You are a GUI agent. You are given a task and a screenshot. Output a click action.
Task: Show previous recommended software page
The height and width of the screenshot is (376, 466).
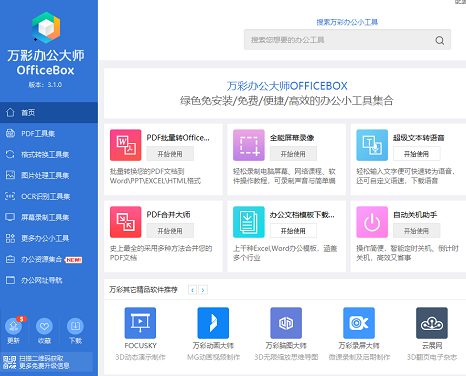[192, 290]
